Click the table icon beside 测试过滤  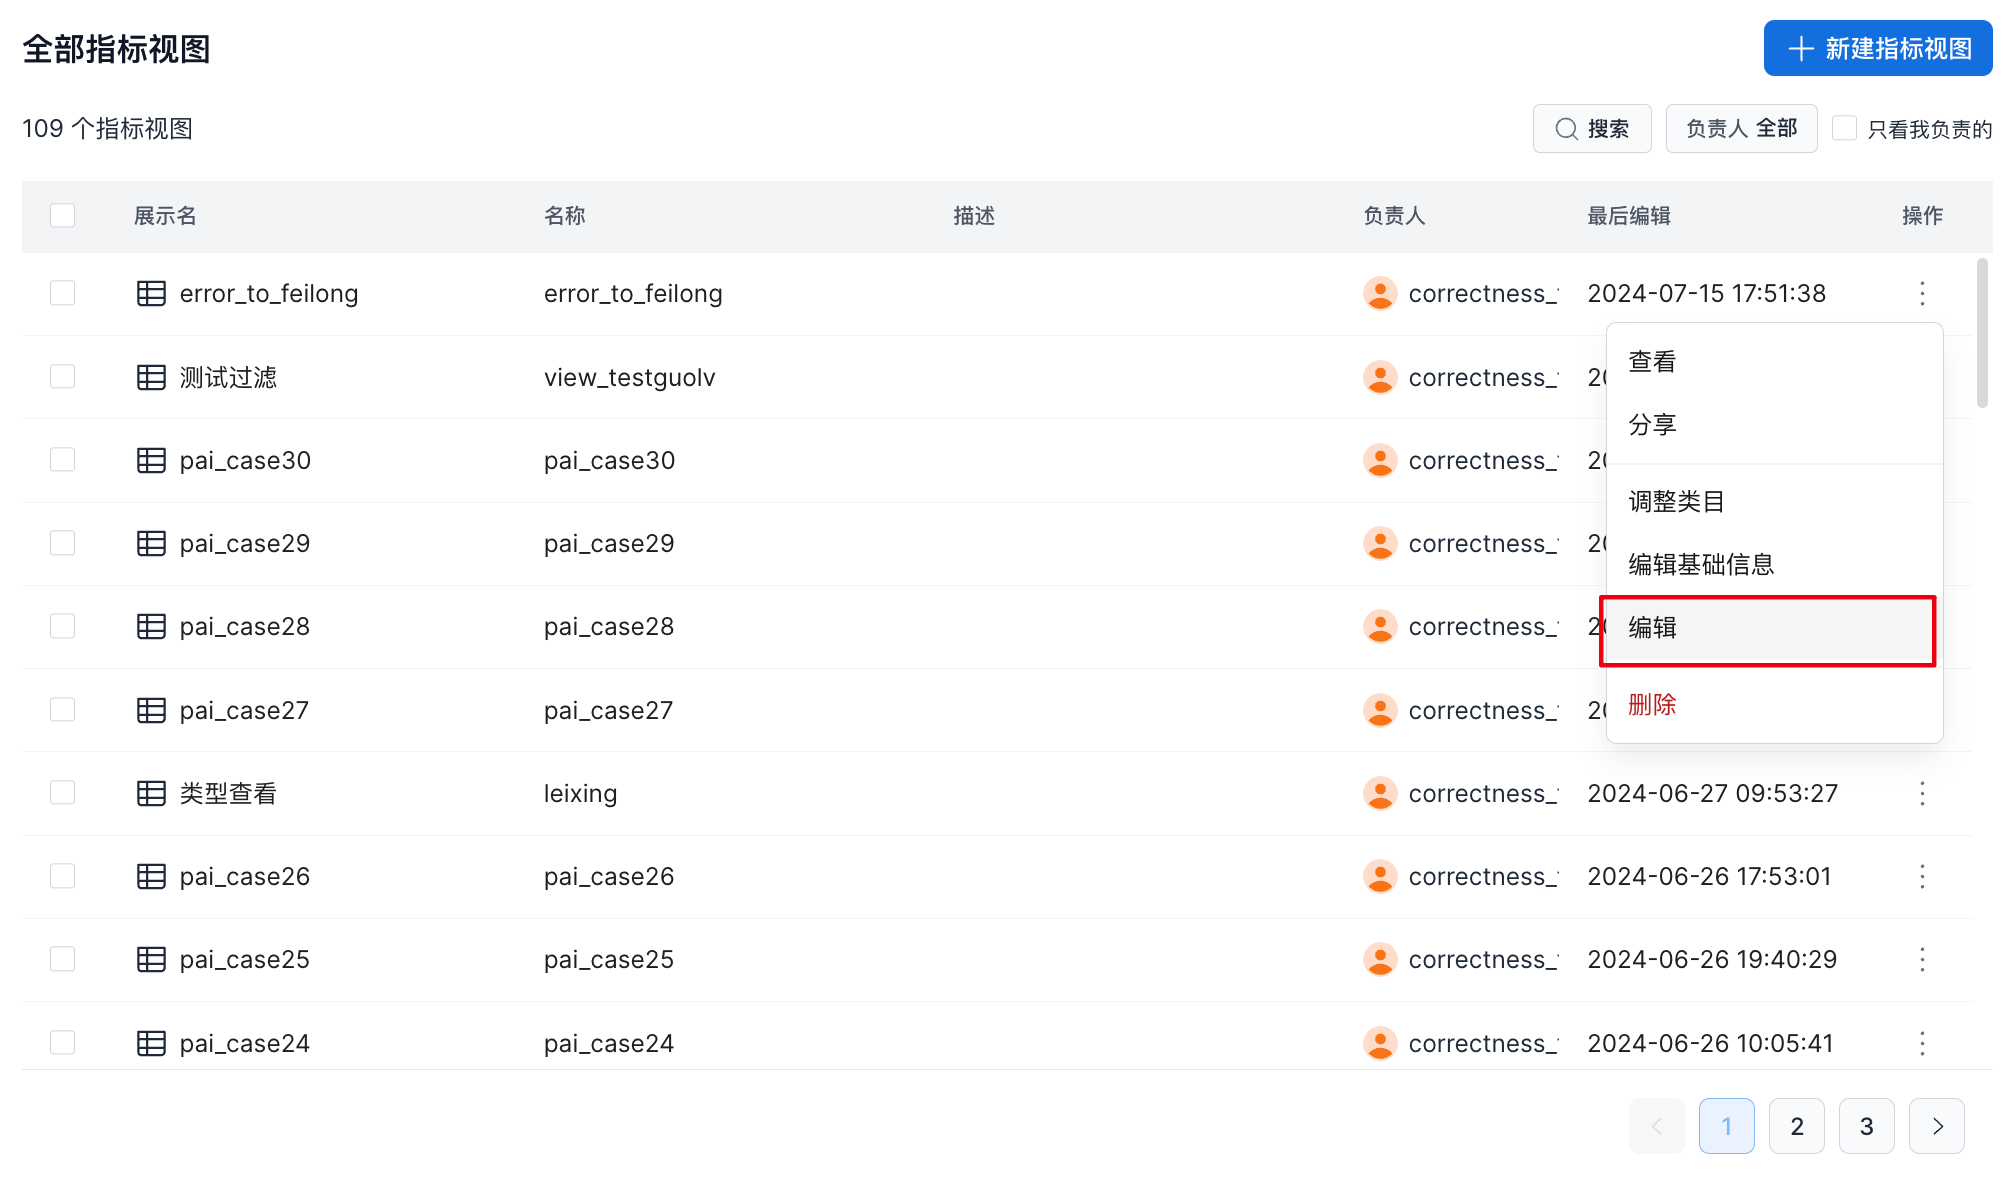tap(151, 377)
